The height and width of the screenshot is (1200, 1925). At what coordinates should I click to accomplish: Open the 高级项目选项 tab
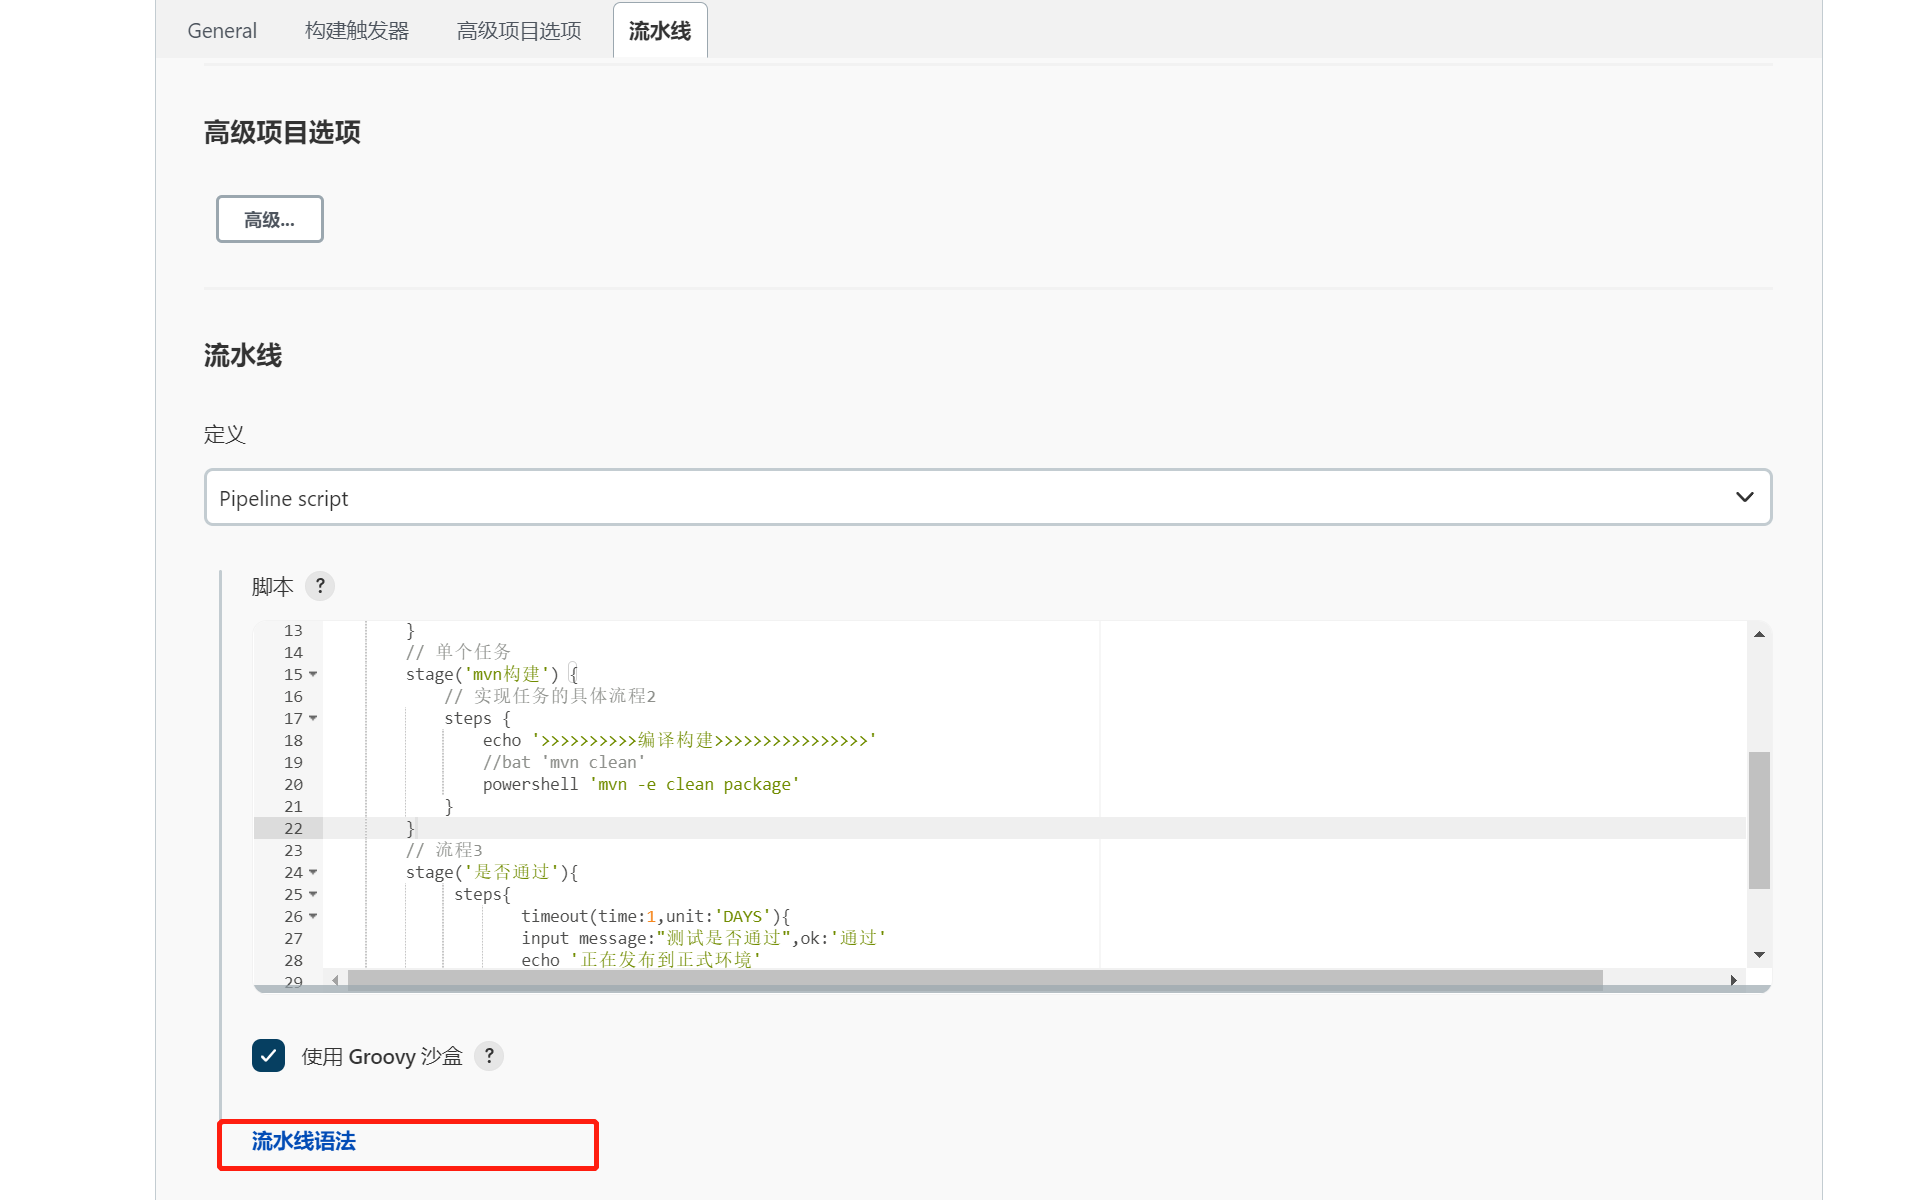(x=519, y=31)
